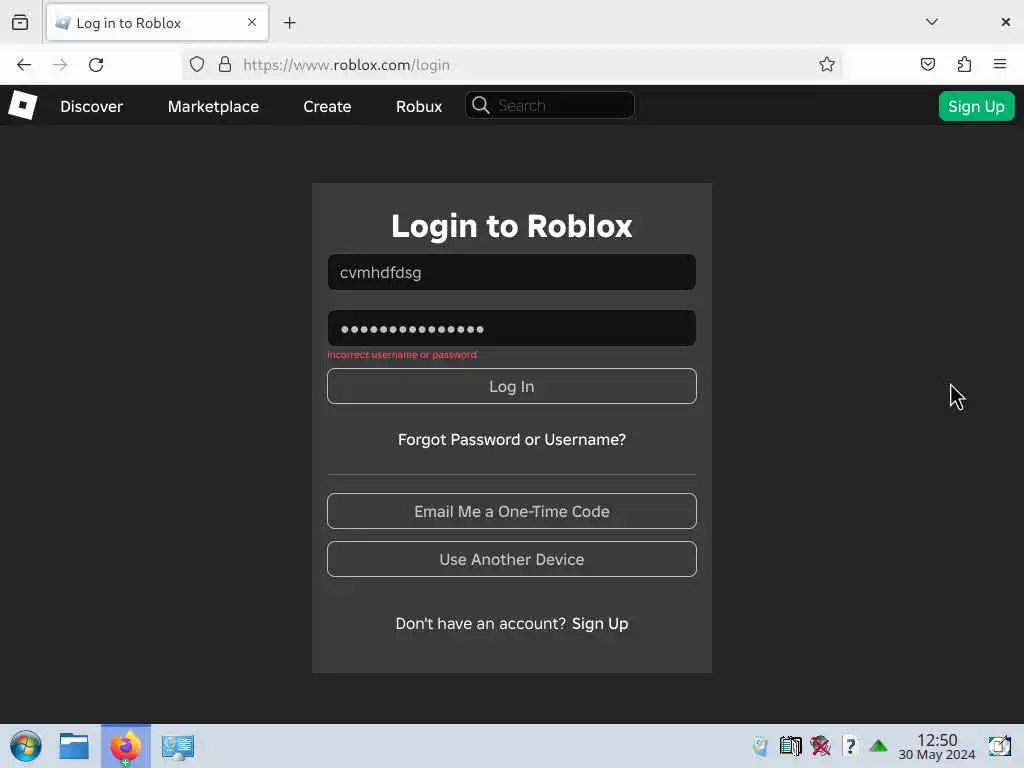Click the question mark tray icon
This screenshot has width=1024, height=768.
pyautogui.click(x=850, y=746)
